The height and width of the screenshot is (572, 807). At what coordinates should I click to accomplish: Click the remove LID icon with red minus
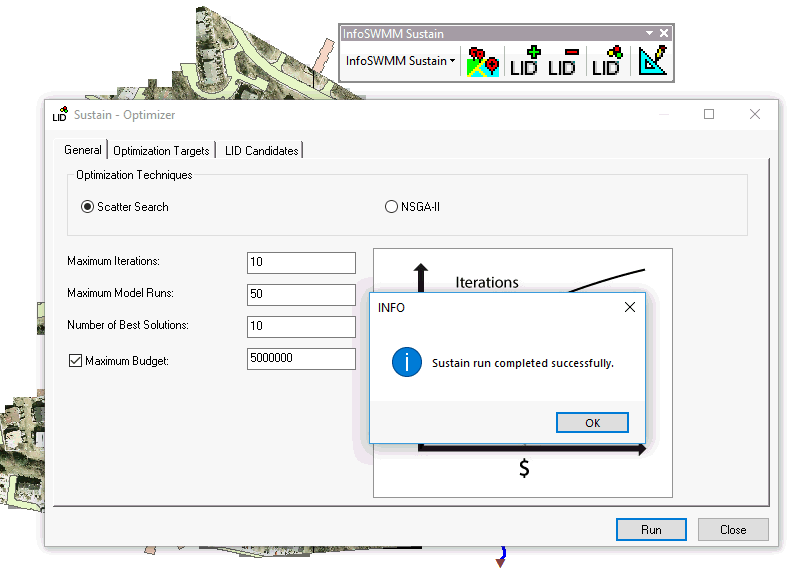coord(563,62)
